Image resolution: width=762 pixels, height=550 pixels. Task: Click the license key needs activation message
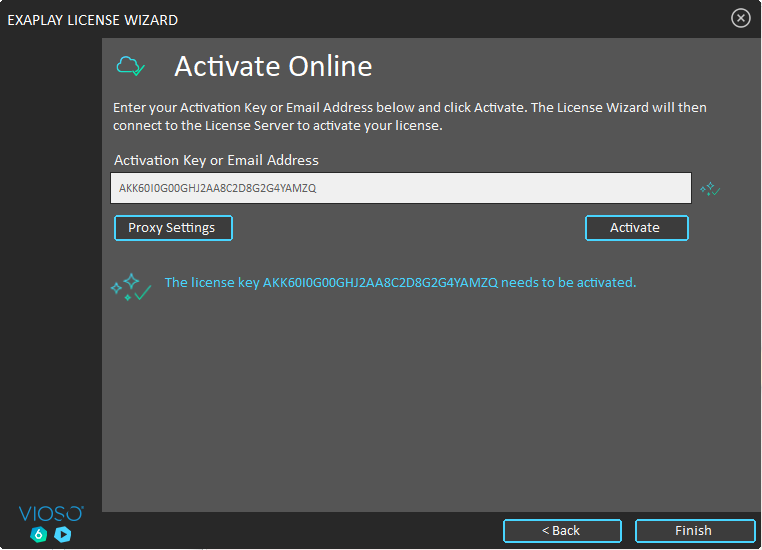click(400, 283)
